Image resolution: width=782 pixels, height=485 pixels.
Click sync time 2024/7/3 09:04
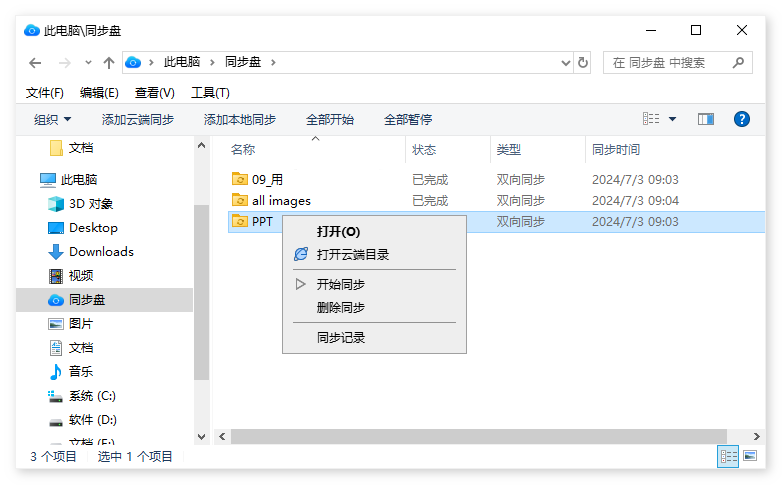pos(635,201)
